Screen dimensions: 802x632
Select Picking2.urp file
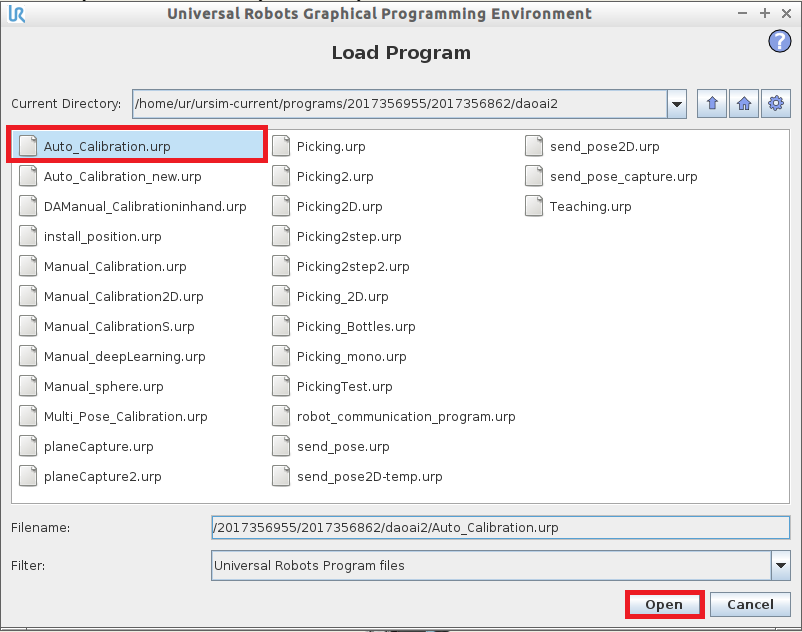(323, 176)
